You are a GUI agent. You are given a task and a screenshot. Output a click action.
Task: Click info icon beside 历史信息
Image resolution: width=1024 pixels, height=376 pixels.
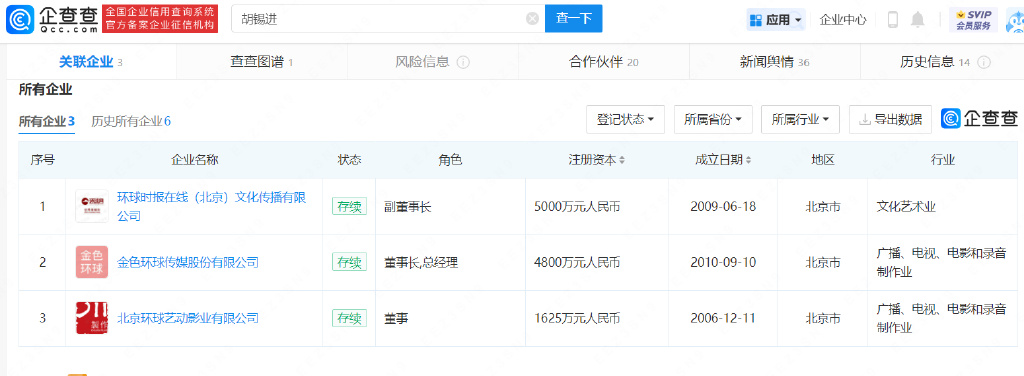point(984,63)
